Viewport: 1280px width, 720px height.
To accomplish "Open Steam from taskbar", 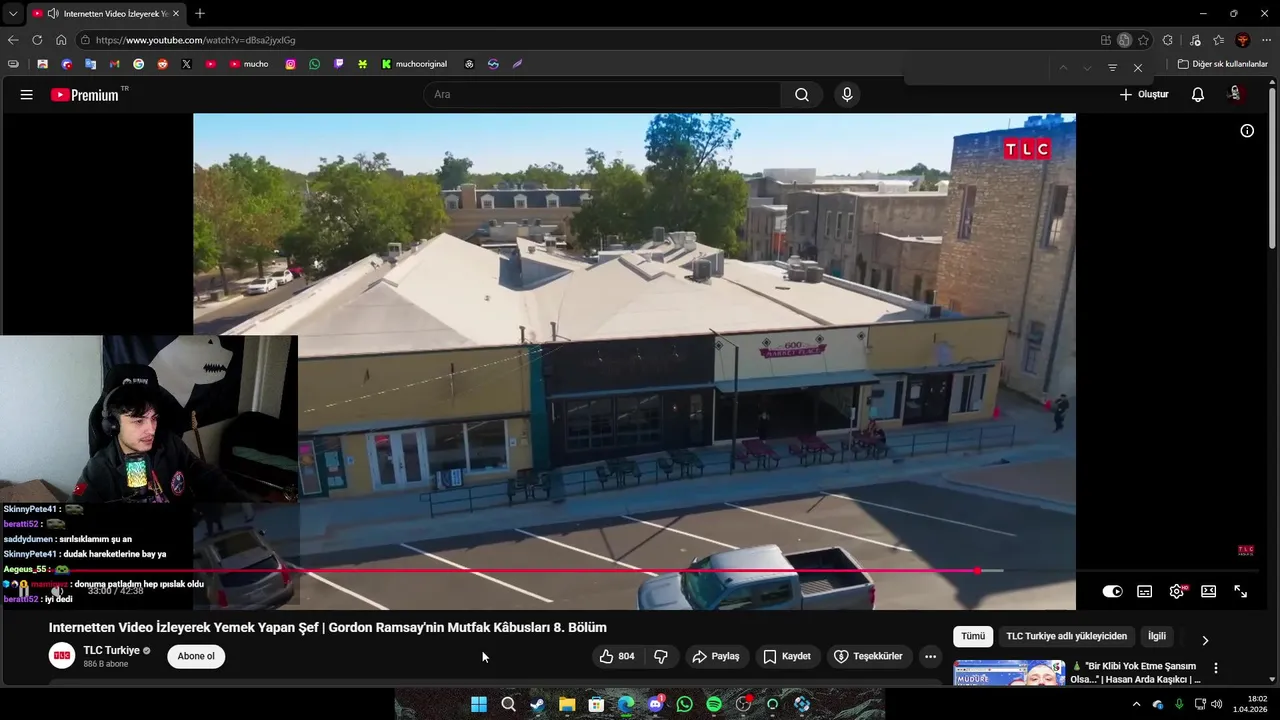I will [x=537, y=704].
